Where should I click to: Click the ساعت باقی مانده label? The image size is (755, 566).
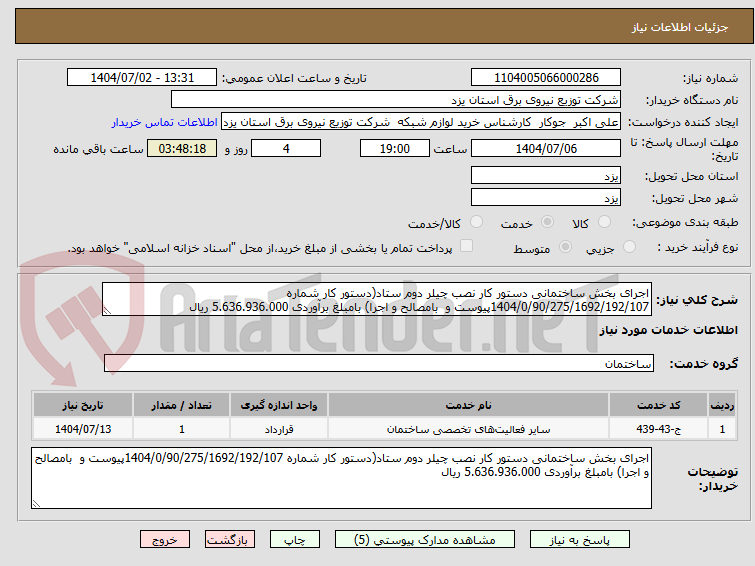[x=98, y=149]
